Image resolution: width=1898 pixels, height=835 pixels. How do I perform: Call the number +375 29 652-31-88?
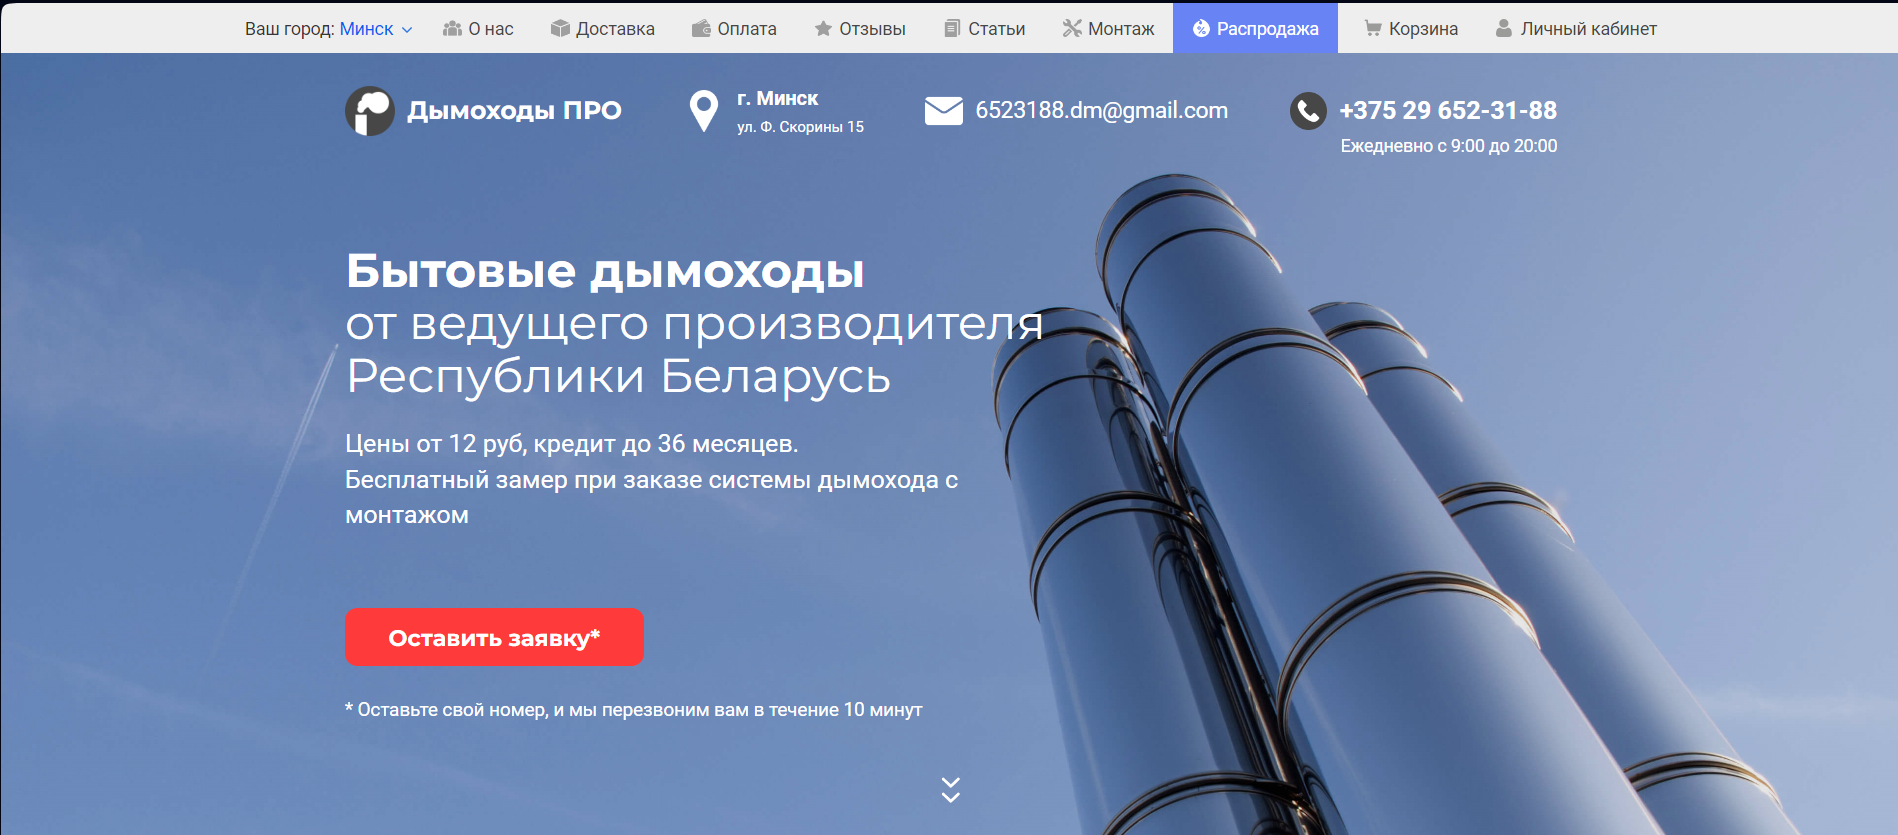coord(1448,110)
